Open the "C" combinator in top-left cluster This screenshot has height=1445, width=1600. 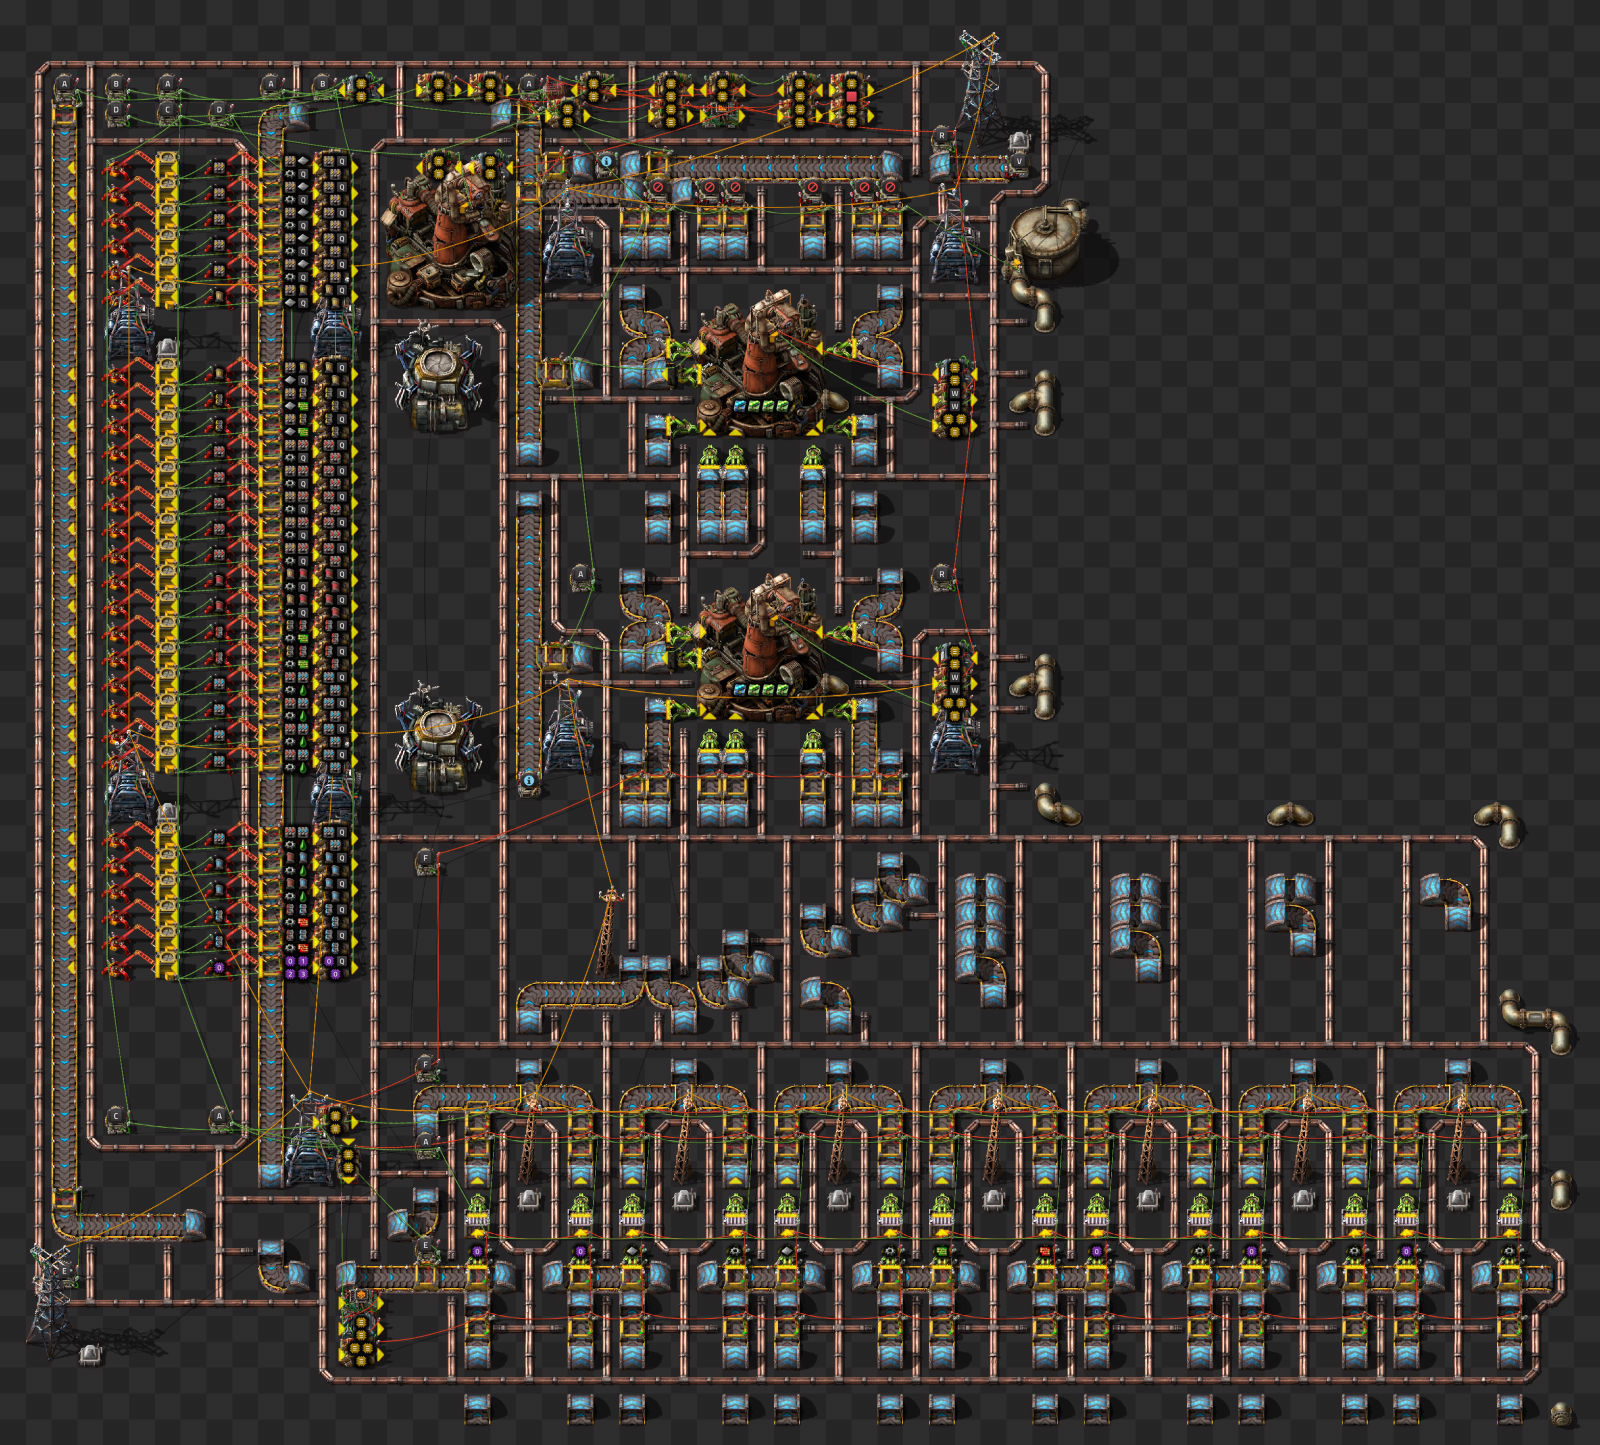167,112
